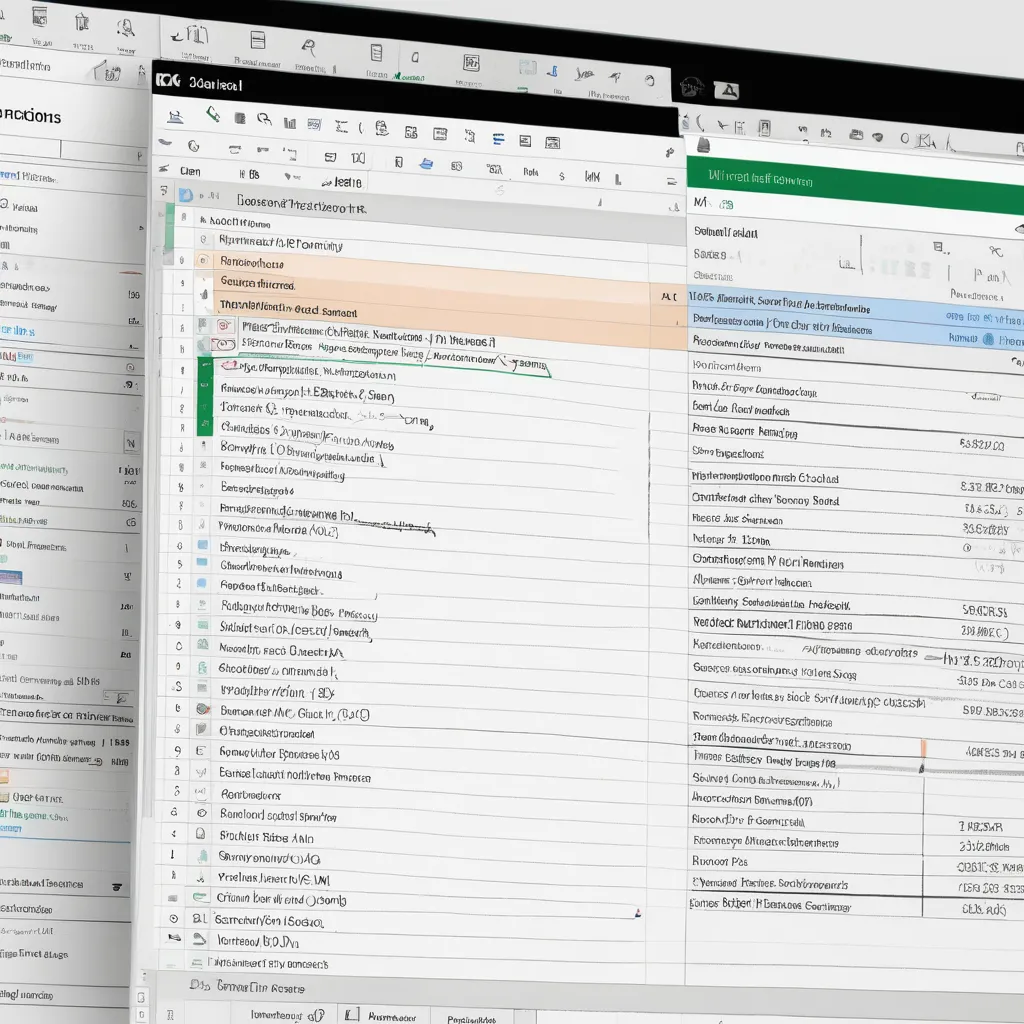Toggle the red oval eye icon in the second eye row
Viewport: 1024px width, 1024px height.
point(223,344)
